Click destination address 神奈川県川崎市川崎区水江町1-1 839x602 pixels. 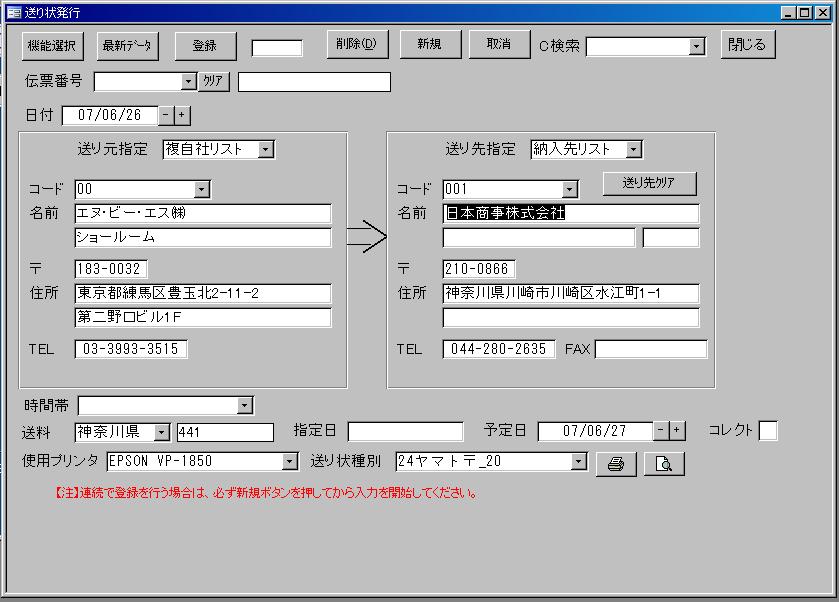click(571, 293)
